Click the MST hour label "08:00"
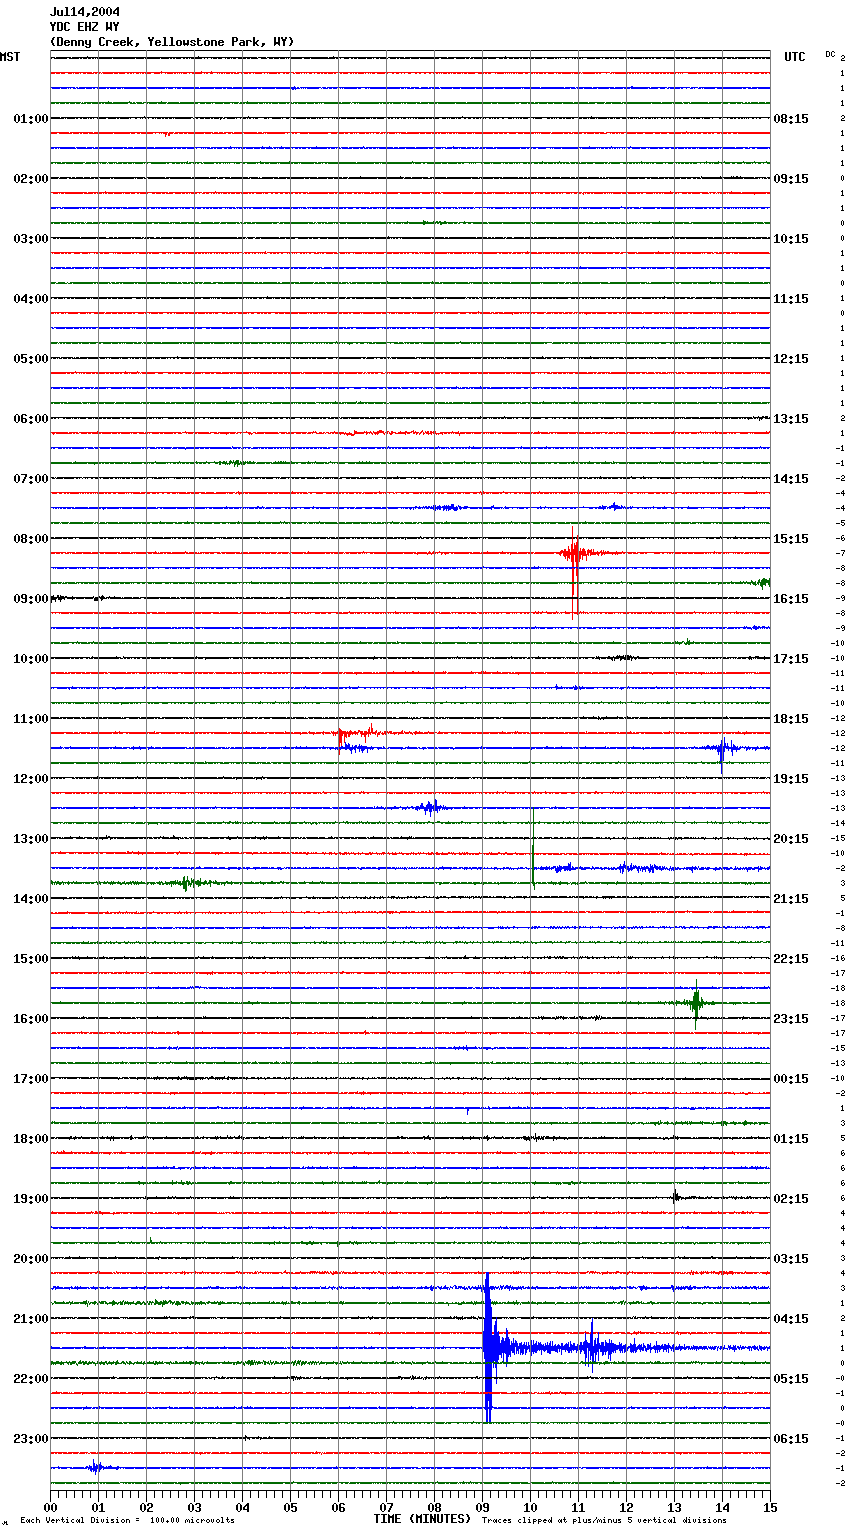Image resolution: width=850 pixels, height=1534 pixels. 31,539
